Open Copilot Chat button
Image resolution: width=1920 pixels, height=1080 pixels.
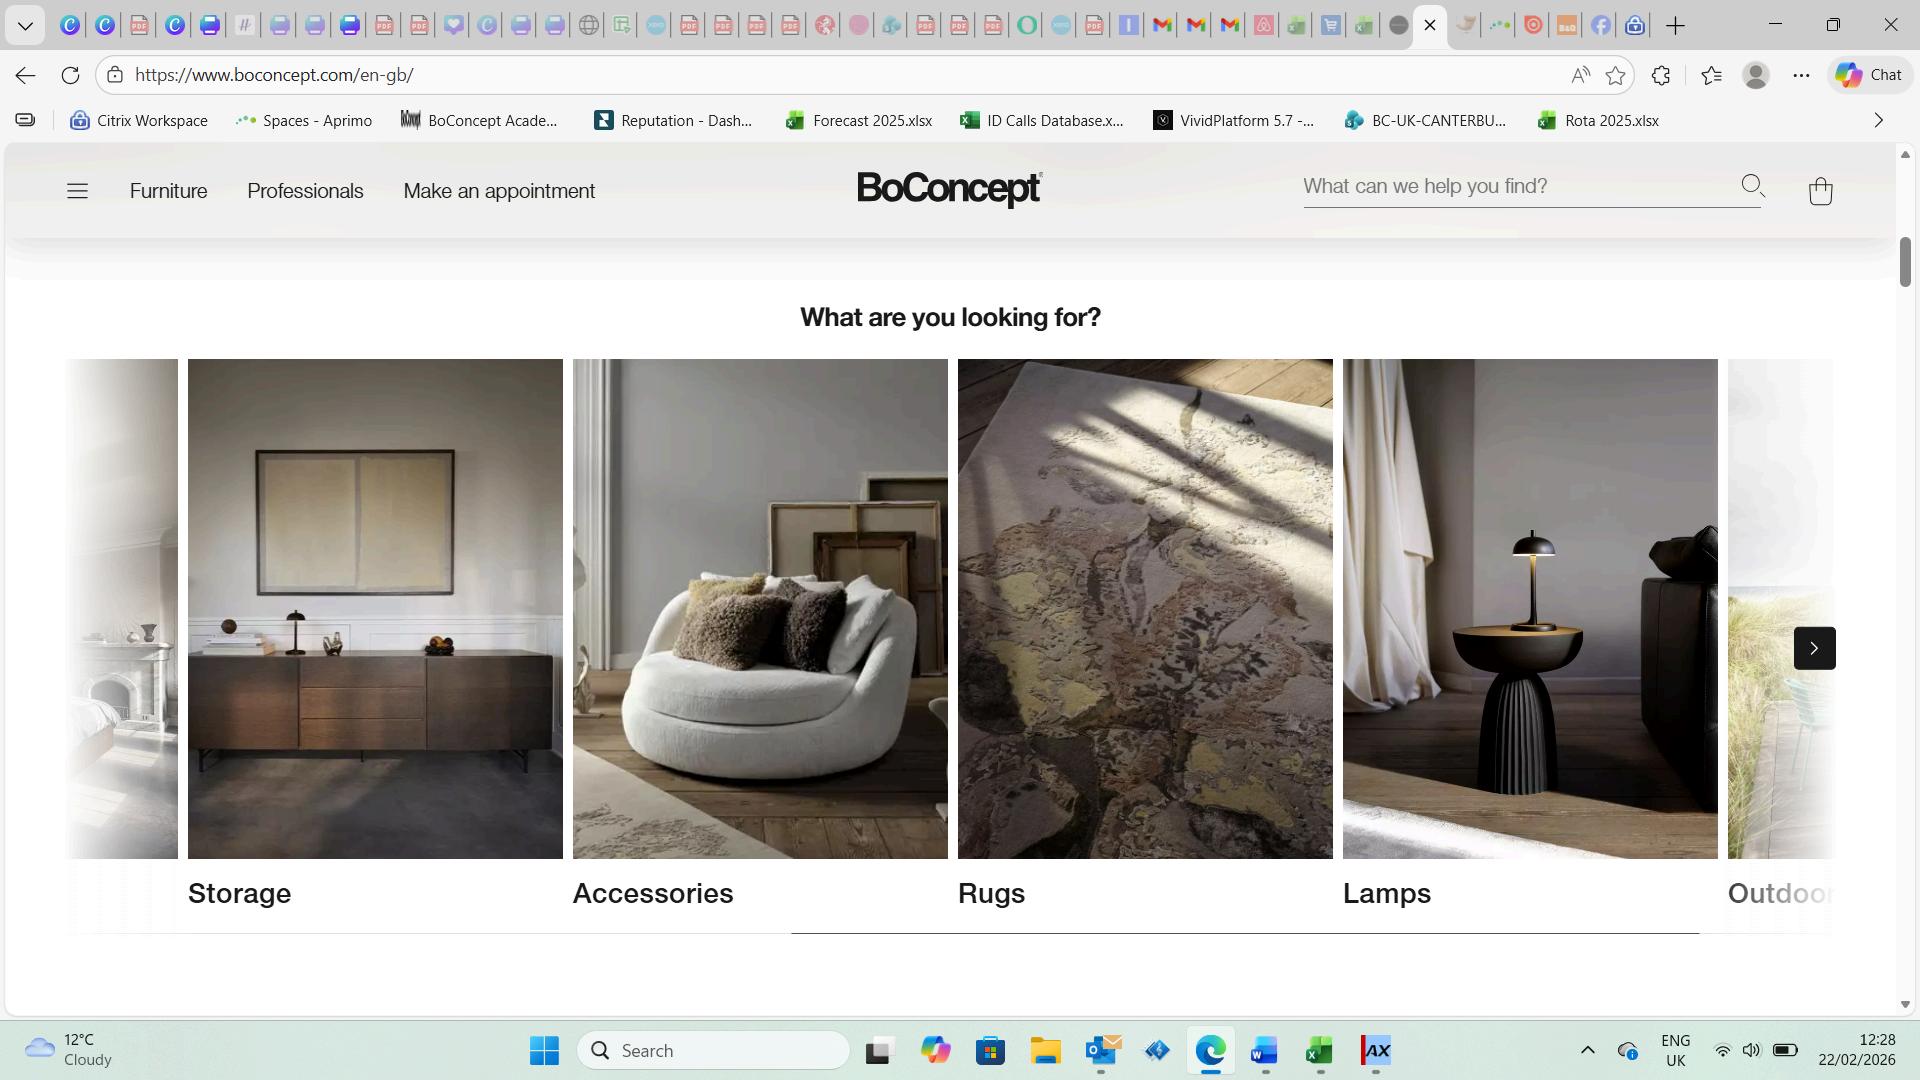[x=1868, y=75]
